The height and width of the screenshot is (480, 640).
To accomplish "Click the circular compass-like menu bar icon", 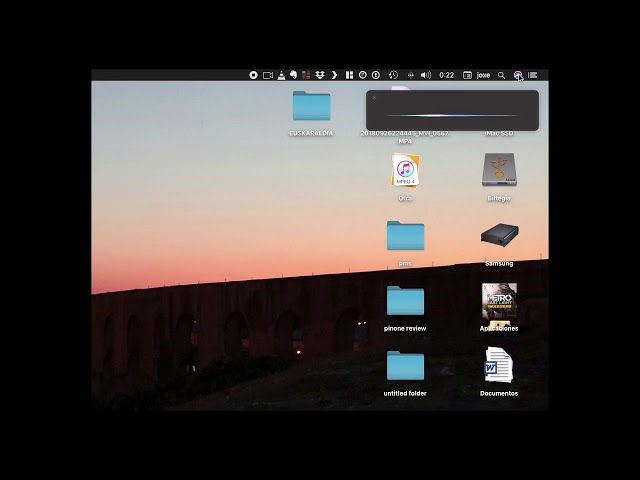I will 362,75.
